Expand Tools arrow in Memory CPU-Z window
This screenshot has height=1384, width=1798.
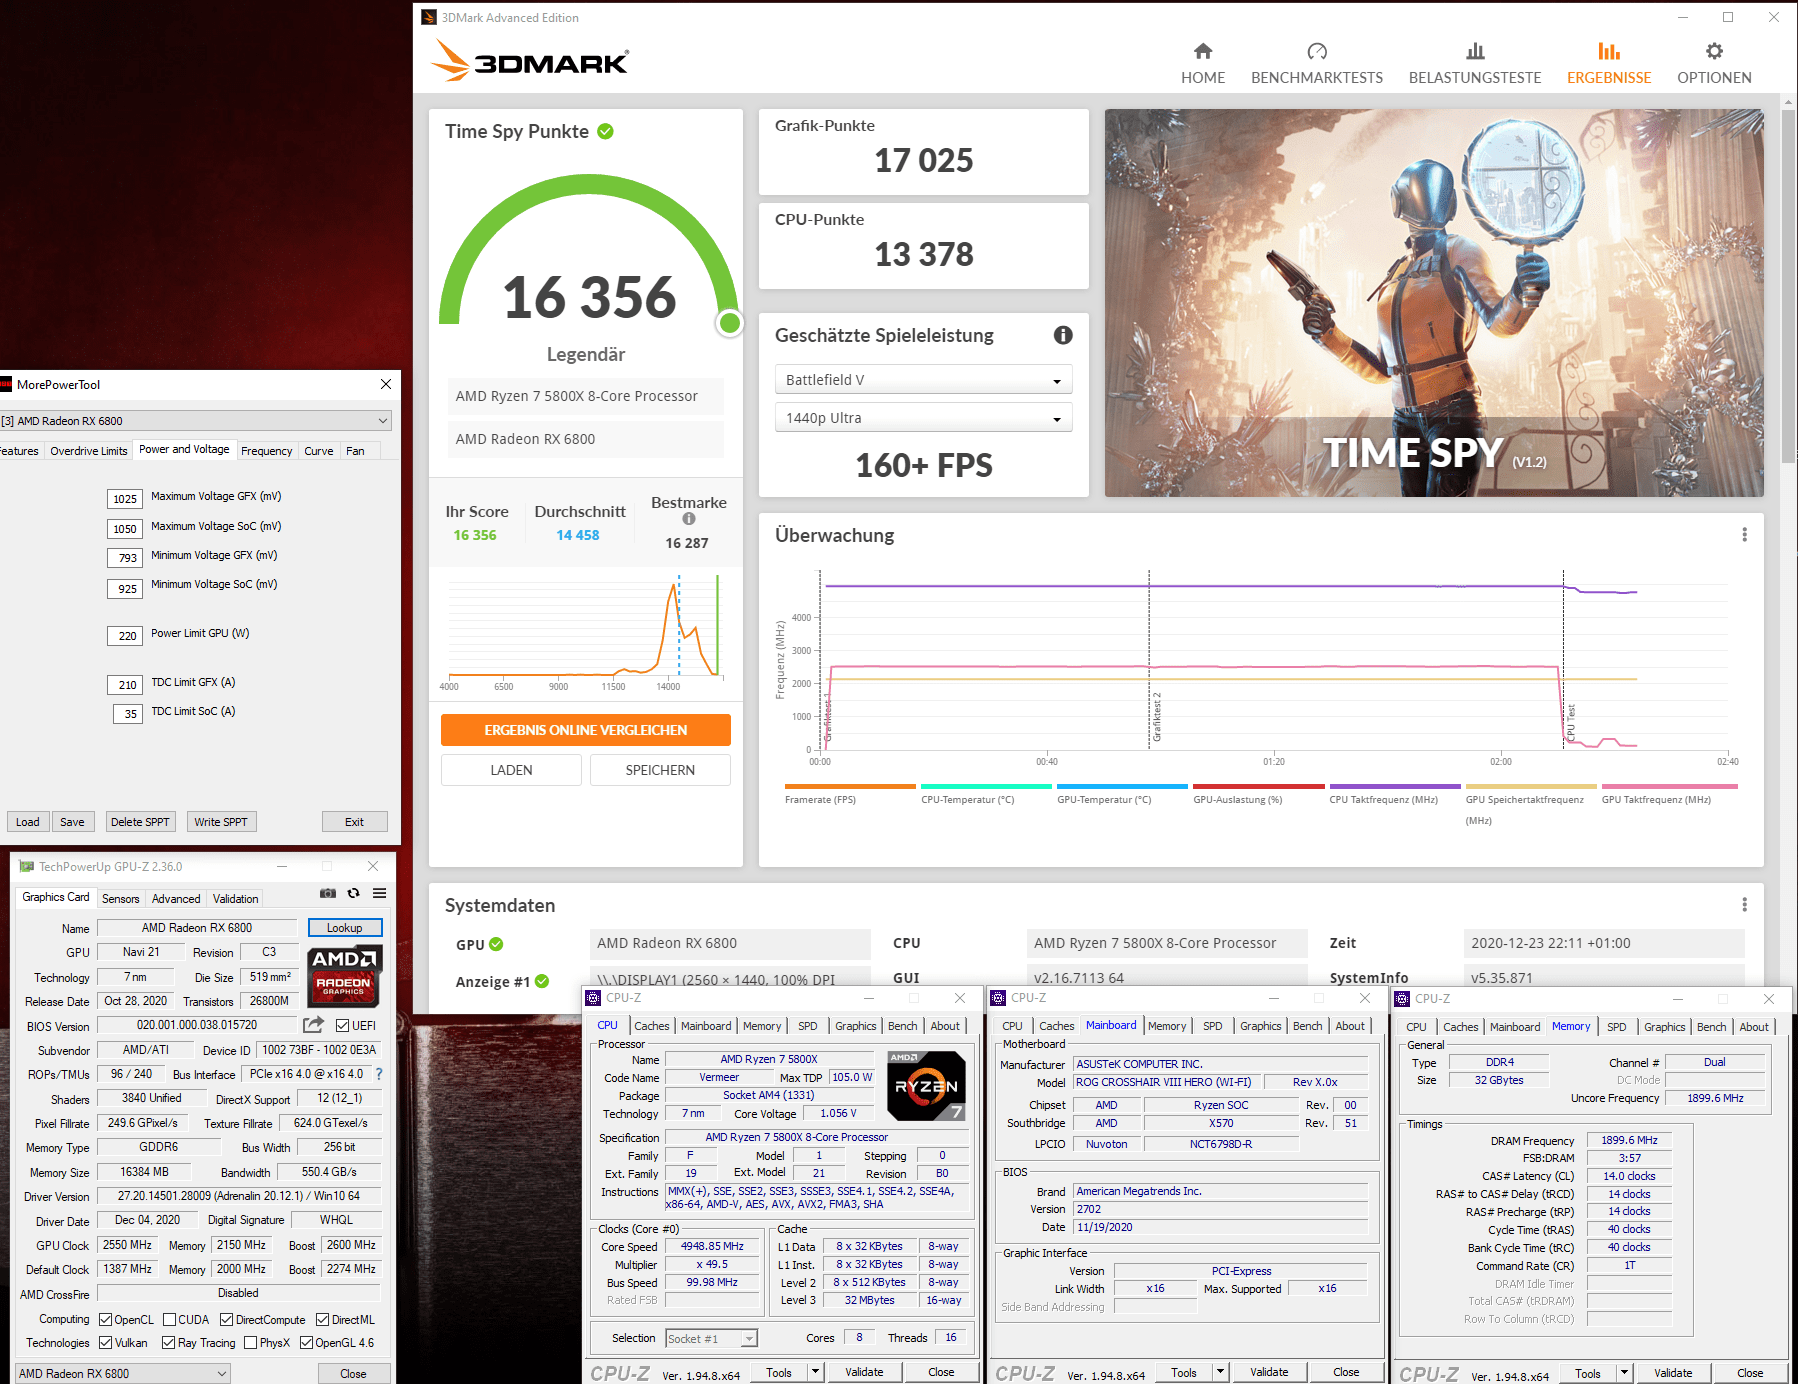pyautogui.click(x=1625, y=1373)
